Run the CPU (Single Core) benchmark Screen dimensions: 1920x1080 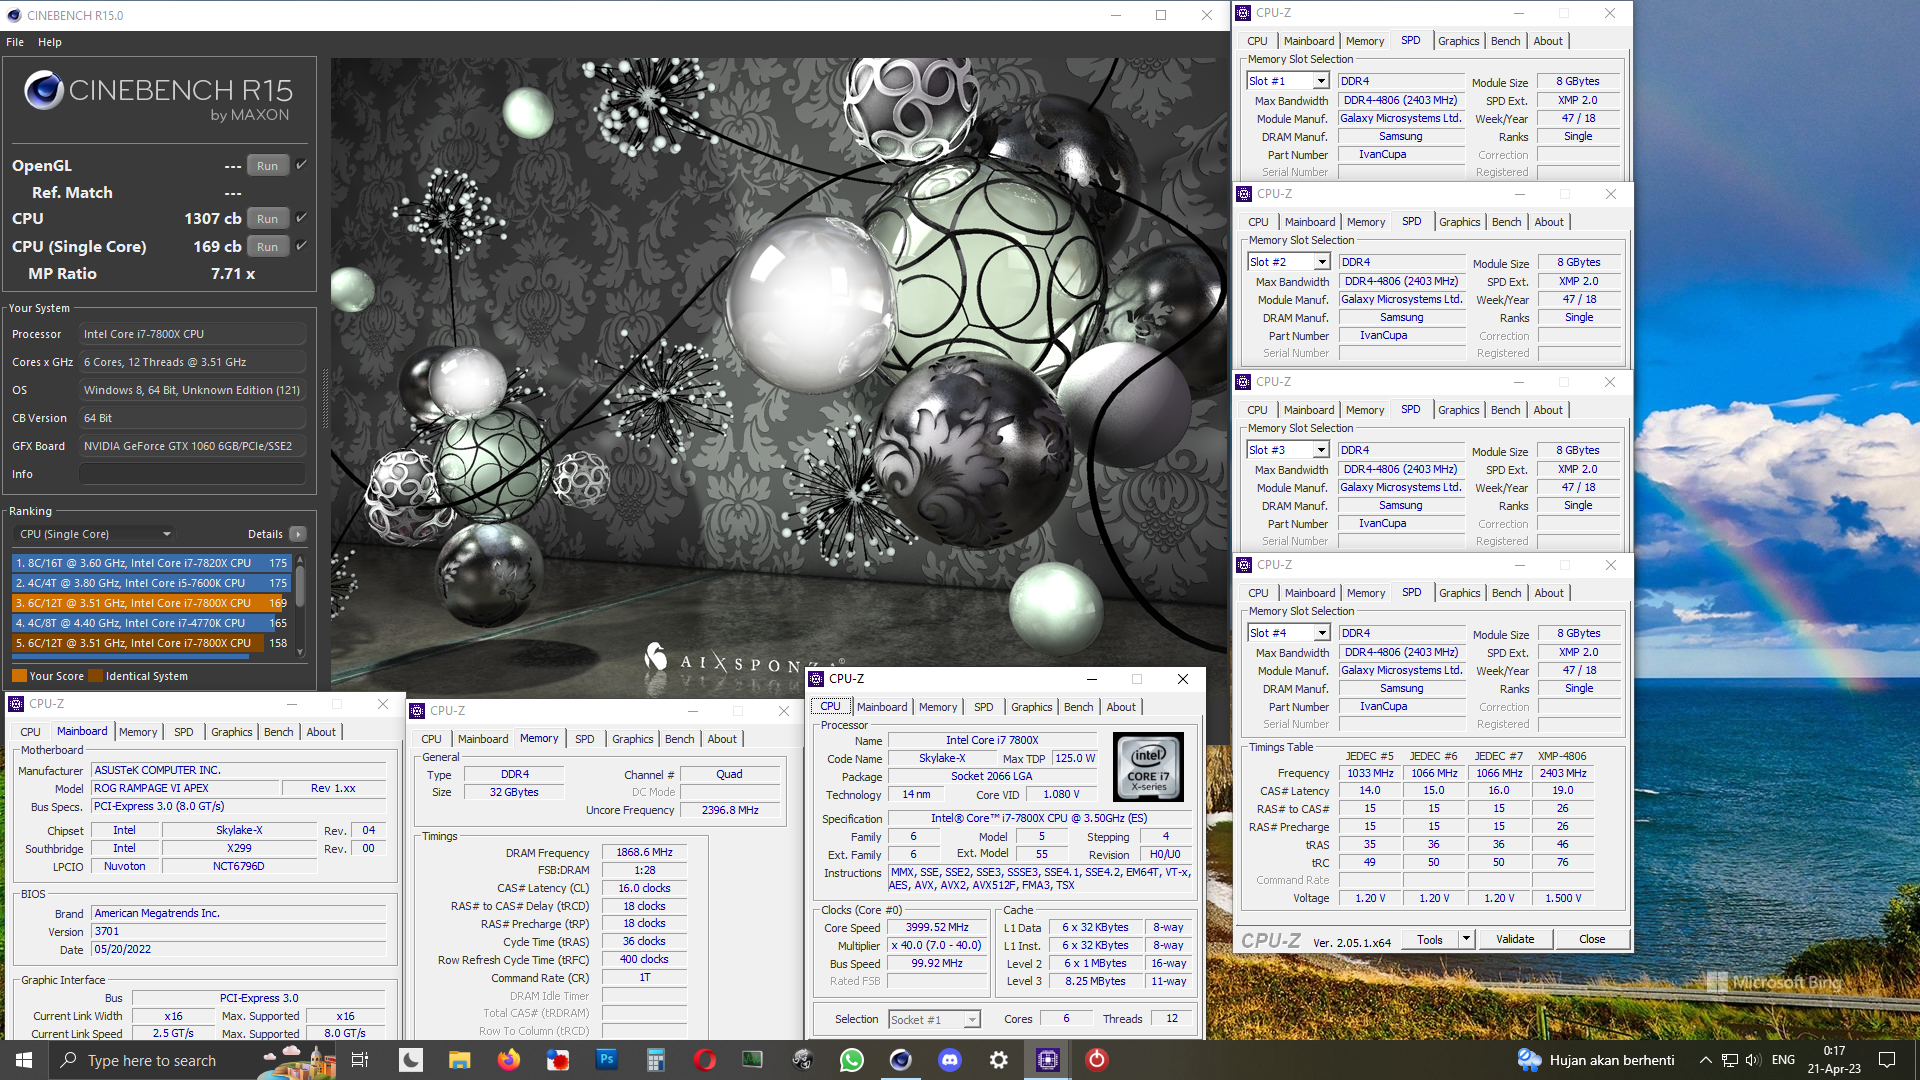(x=267, y=246)
